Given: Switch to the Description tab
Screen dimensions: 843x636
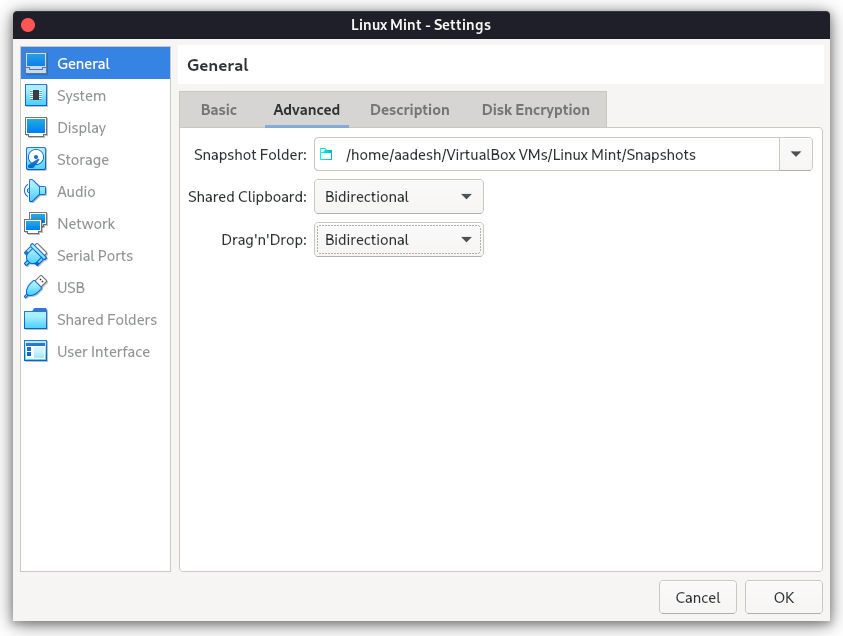Looking at the screenshot, I should (410, 110).
